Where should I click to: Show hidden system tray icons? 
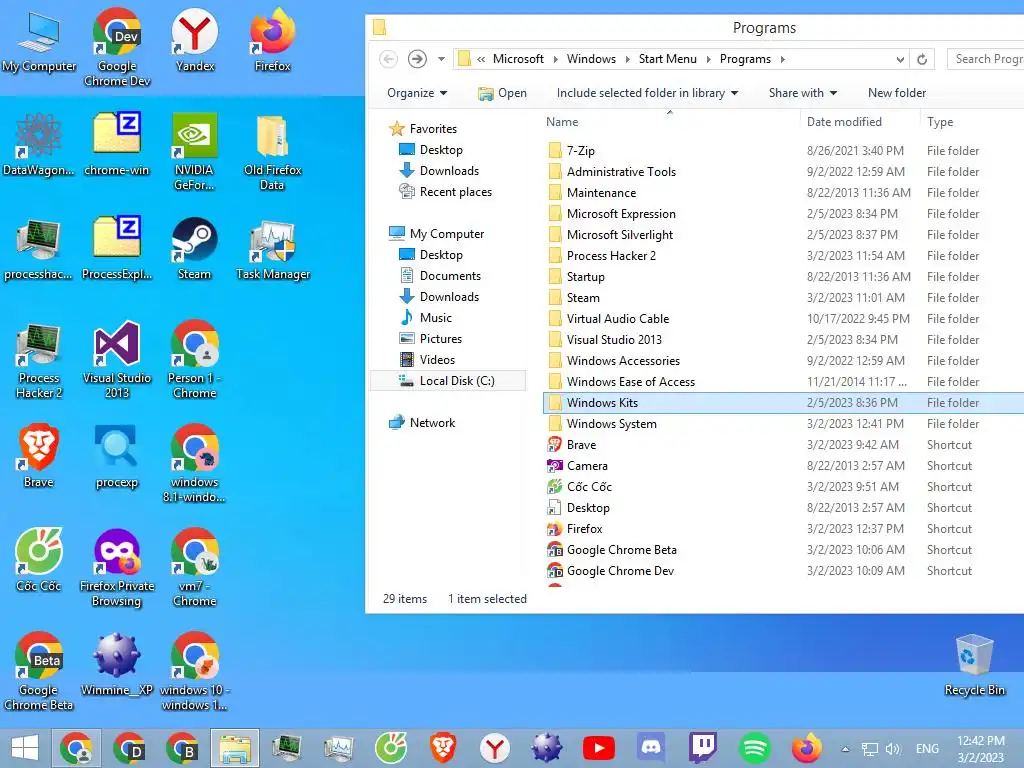tap(846, 749)
